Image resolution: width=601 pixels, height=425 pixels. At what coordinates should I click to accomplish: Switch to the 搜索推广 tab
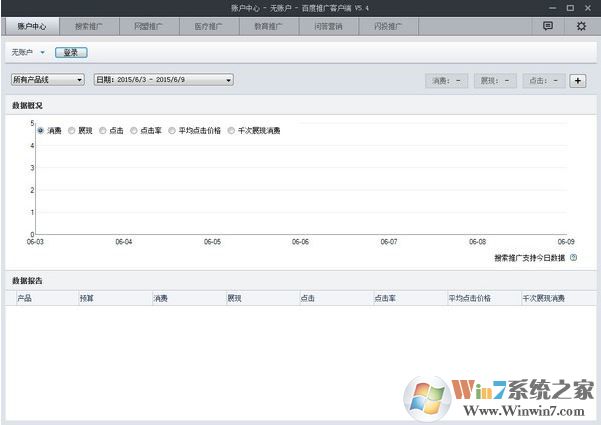pyautogui.click(x=89, y=26)
